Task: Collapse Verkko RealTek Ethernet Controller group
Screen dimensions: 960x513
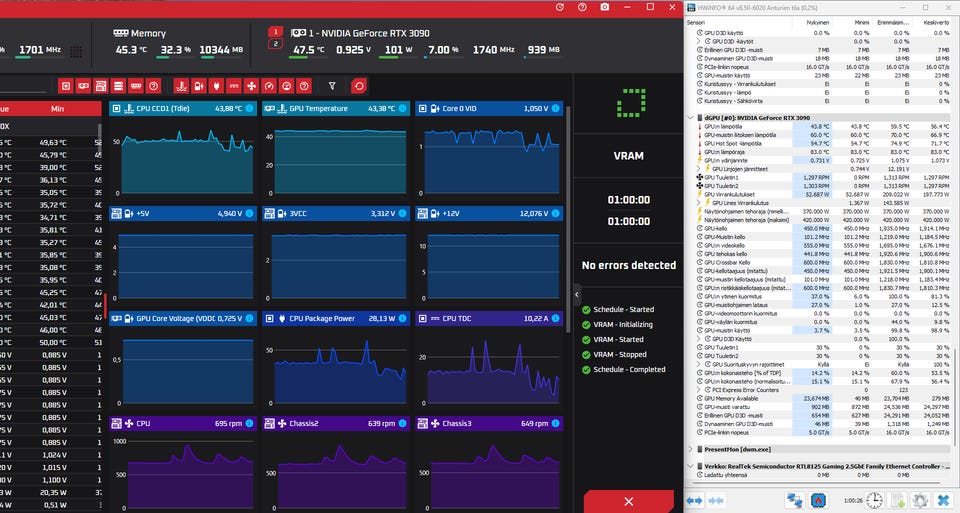Action: [x=691, y=466]
